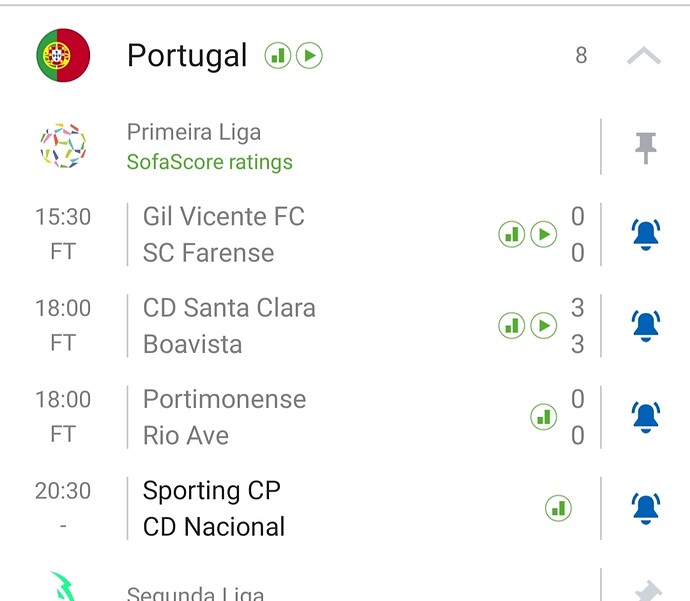
Task: Open the Primeira Liga league page
Action: [x=194, y=132]
